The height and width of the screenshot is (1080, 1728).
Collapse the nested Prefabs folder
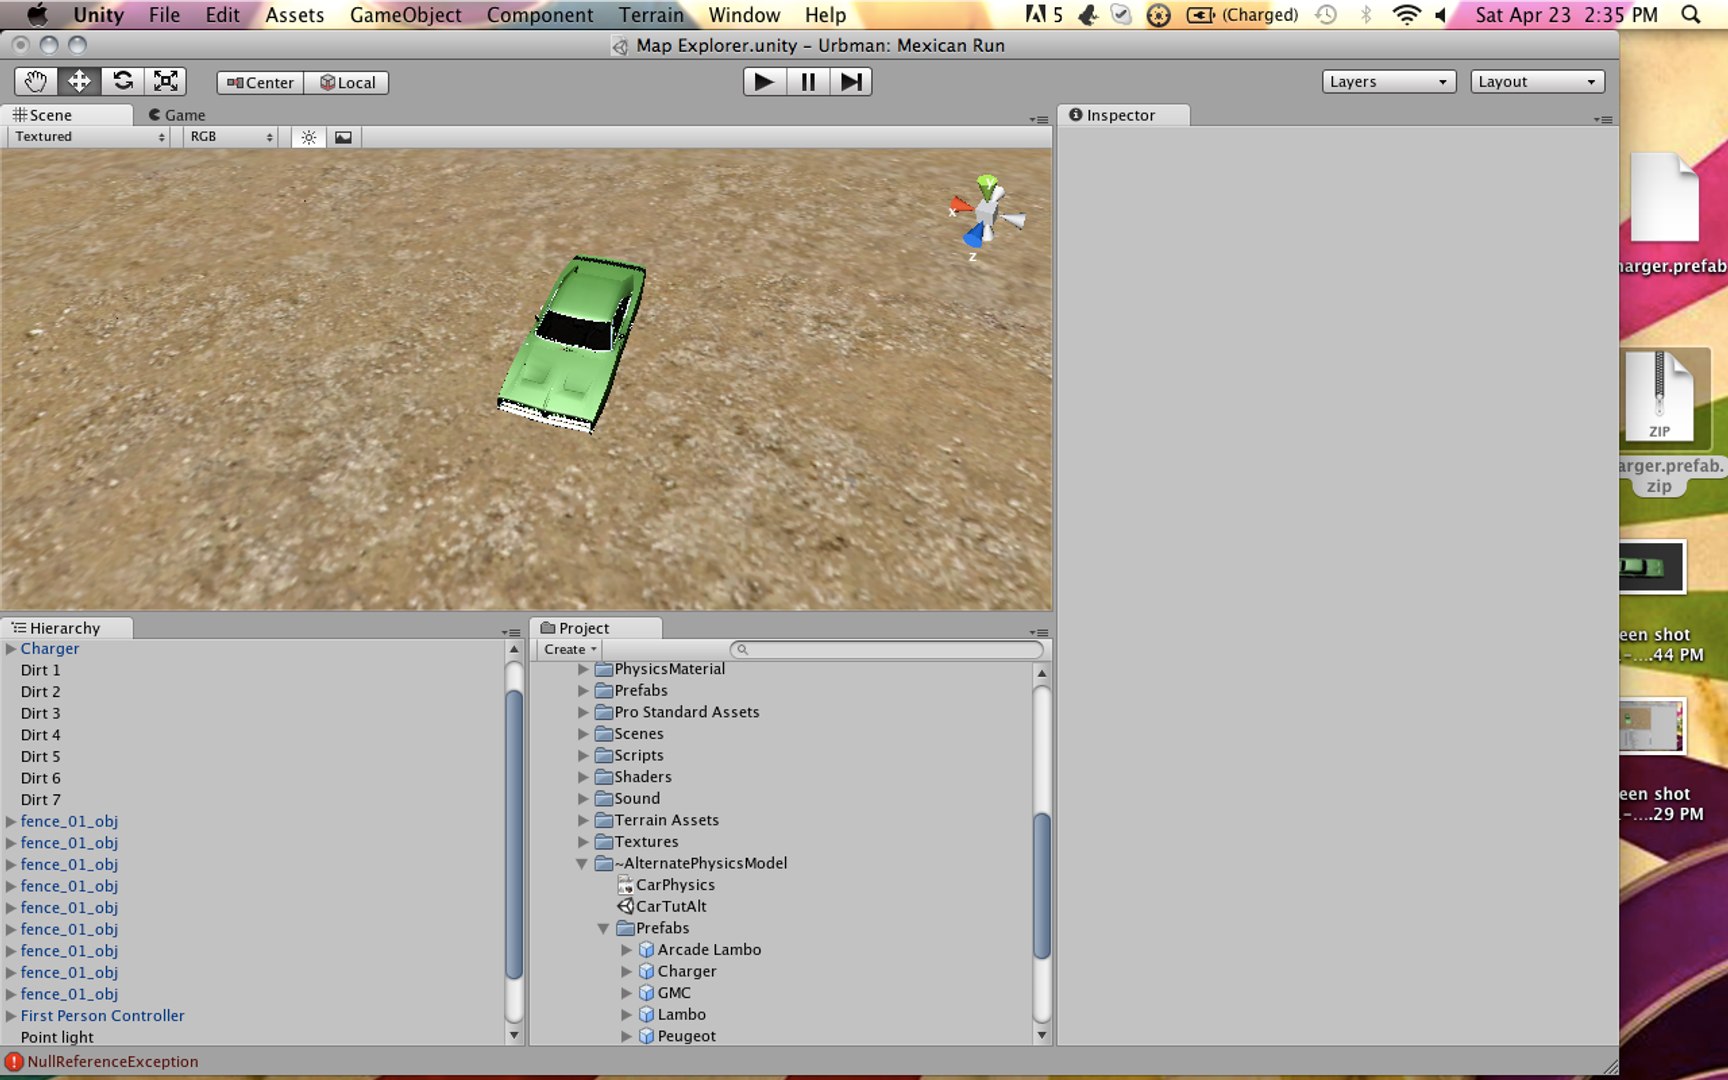click(604, 928)
